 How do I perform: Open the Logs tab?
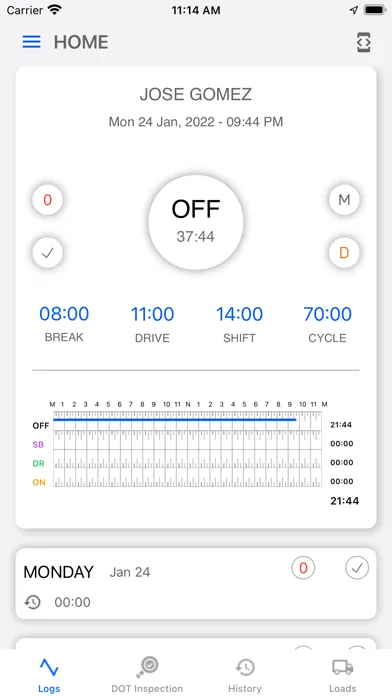click(x=49, y=675)
